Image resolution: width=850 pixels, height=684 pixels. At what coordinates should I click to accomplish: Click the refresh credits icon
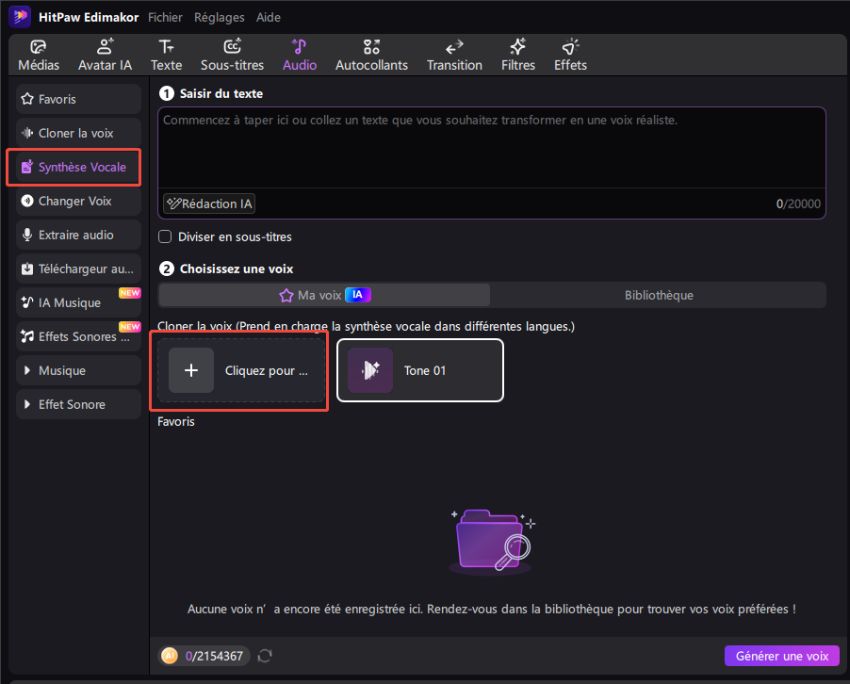point(265,656)
